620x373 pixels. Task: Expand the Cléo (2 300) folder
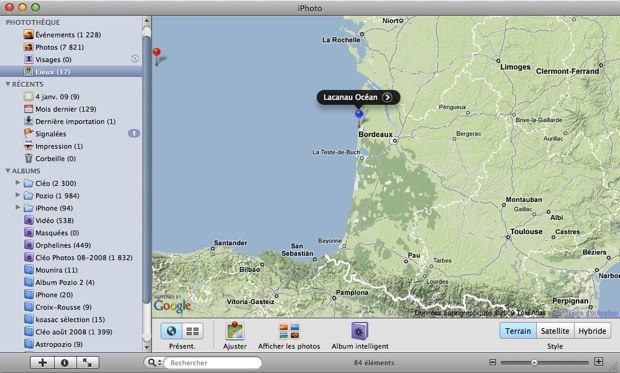coord(17,183)
